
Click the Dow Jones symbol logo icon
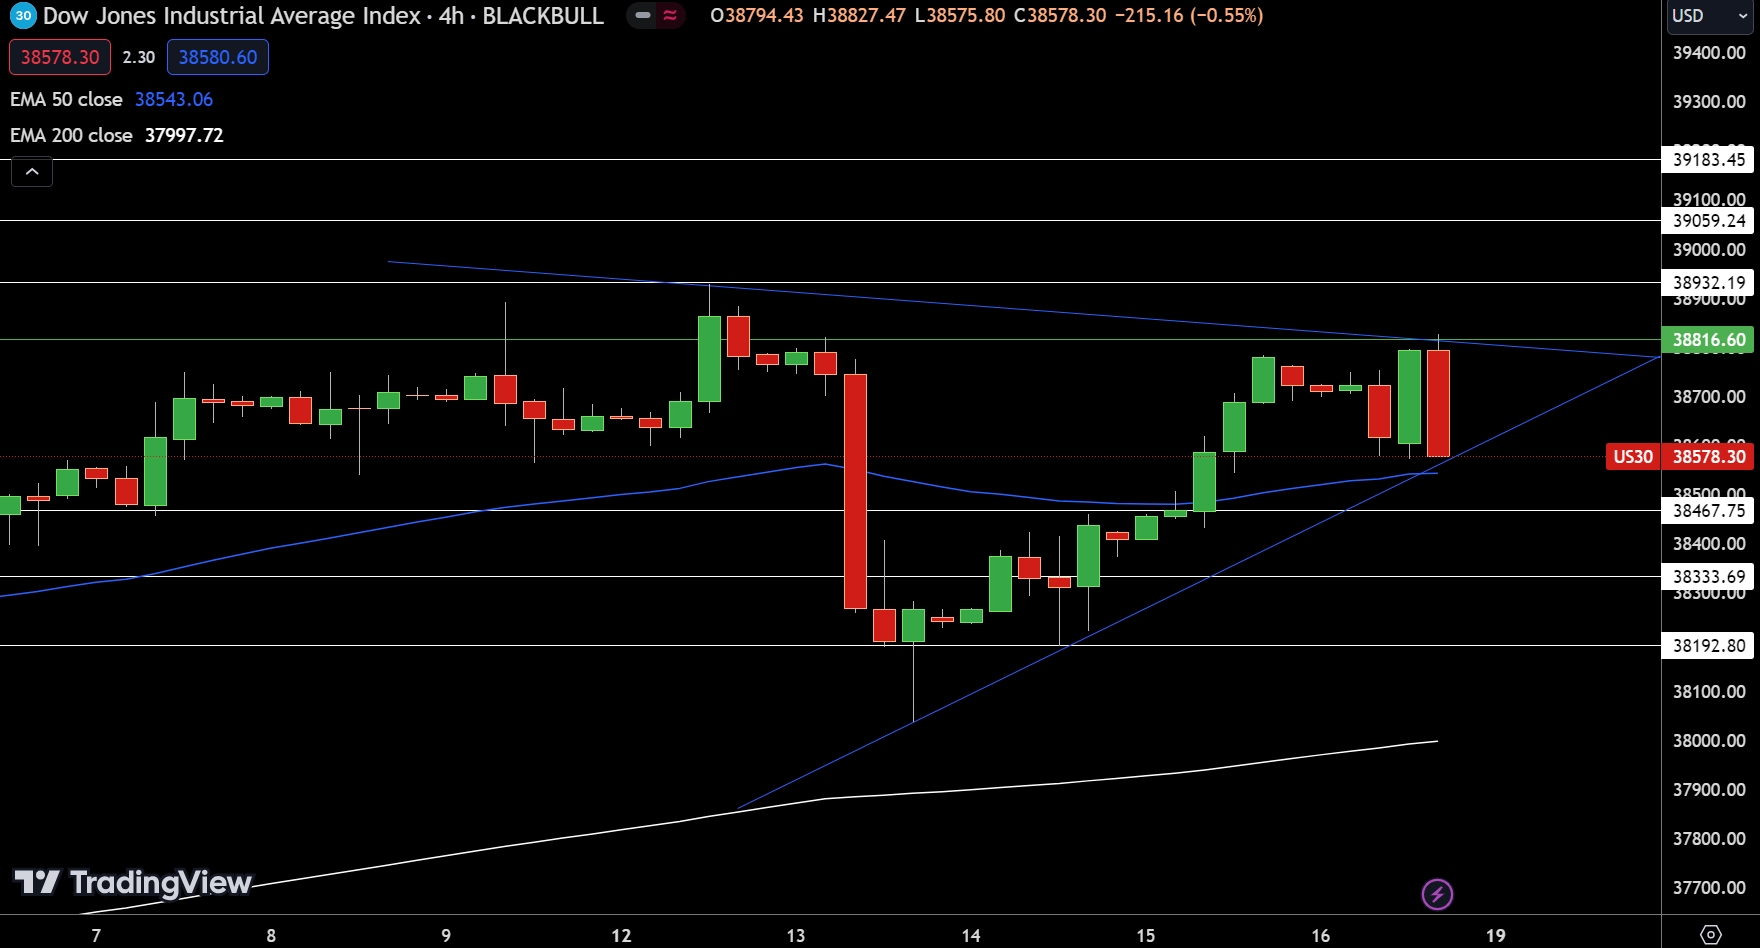pos(23,16)
